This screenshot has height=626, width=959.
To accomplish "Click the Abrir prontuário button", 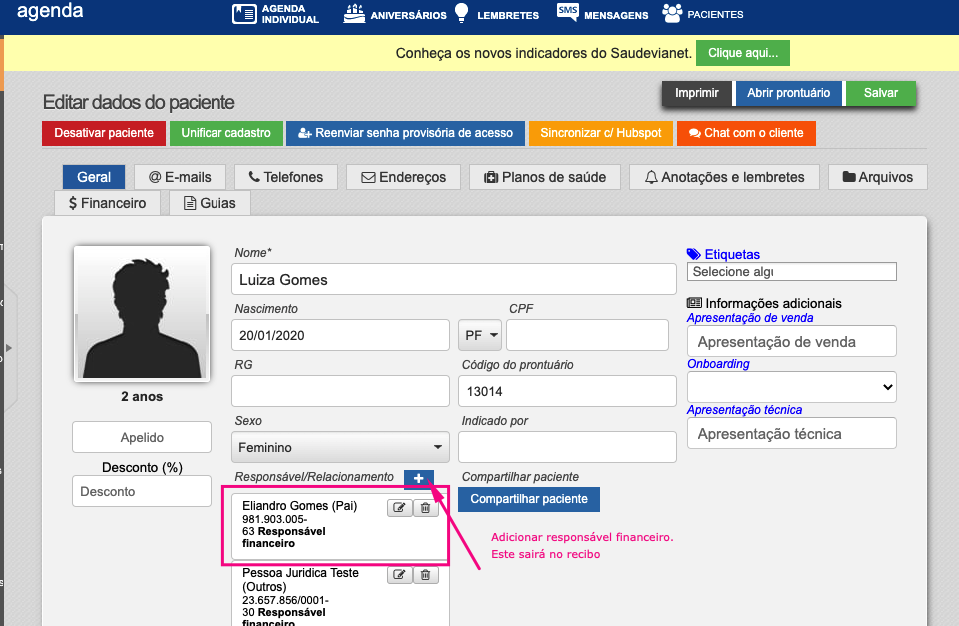I will pyautogui.click(x=788, y=93).
